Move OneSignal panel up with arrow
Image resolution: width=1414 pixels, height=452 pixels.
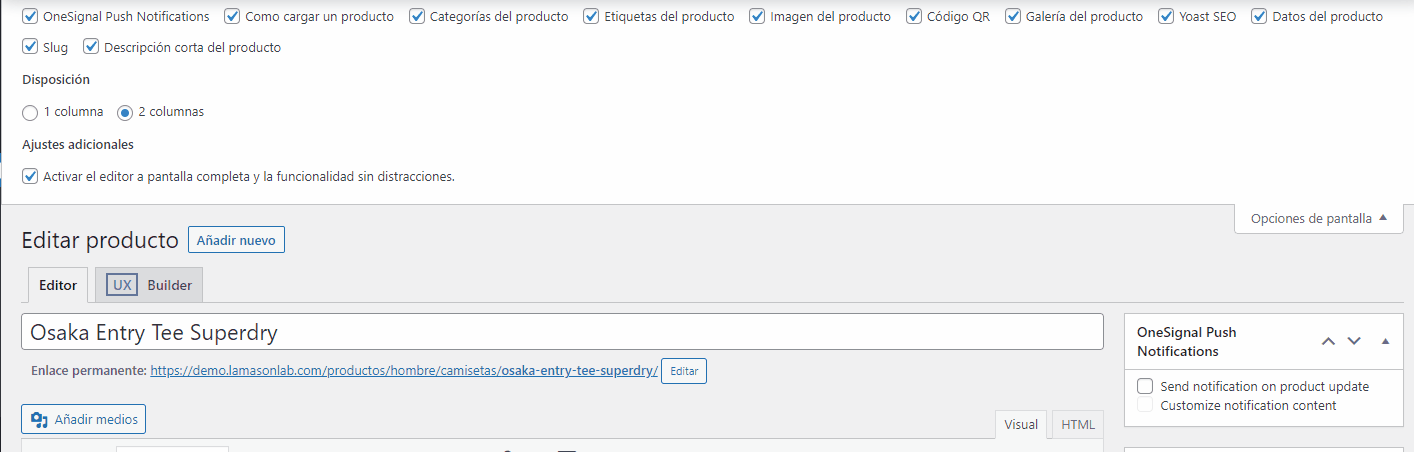[x=1328, y=341]
